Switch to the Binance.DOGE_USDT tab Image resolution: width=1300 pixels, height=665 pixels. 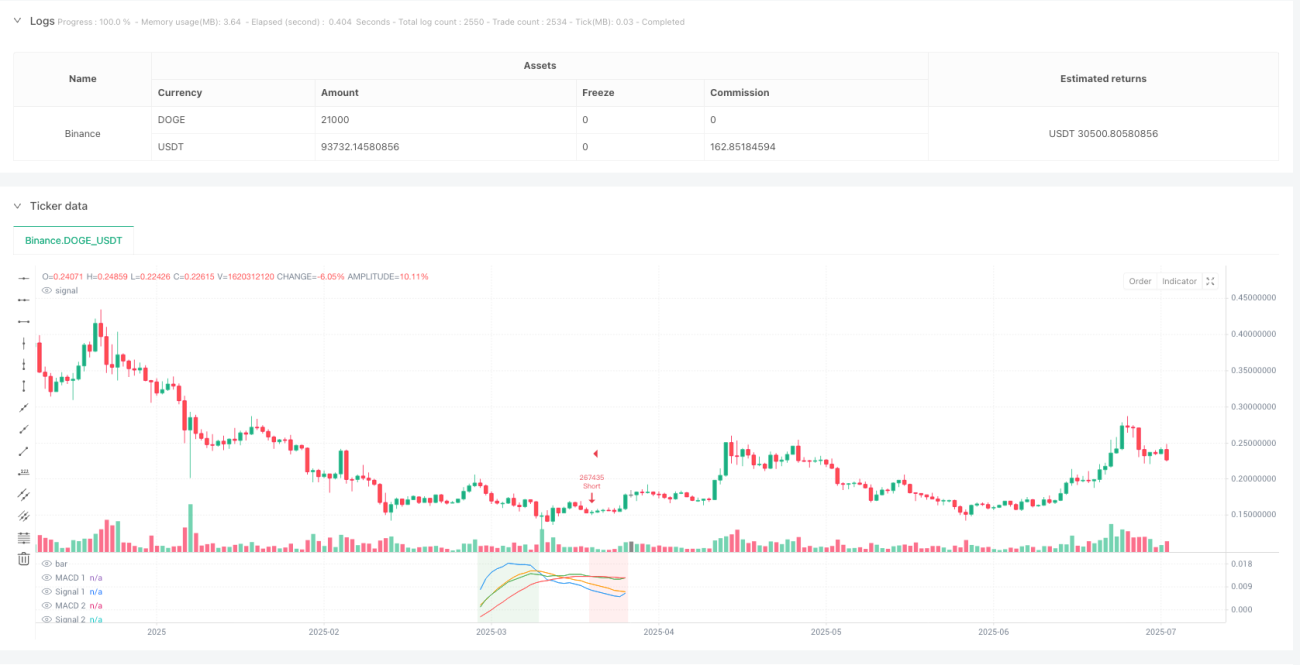coord(73,241)
